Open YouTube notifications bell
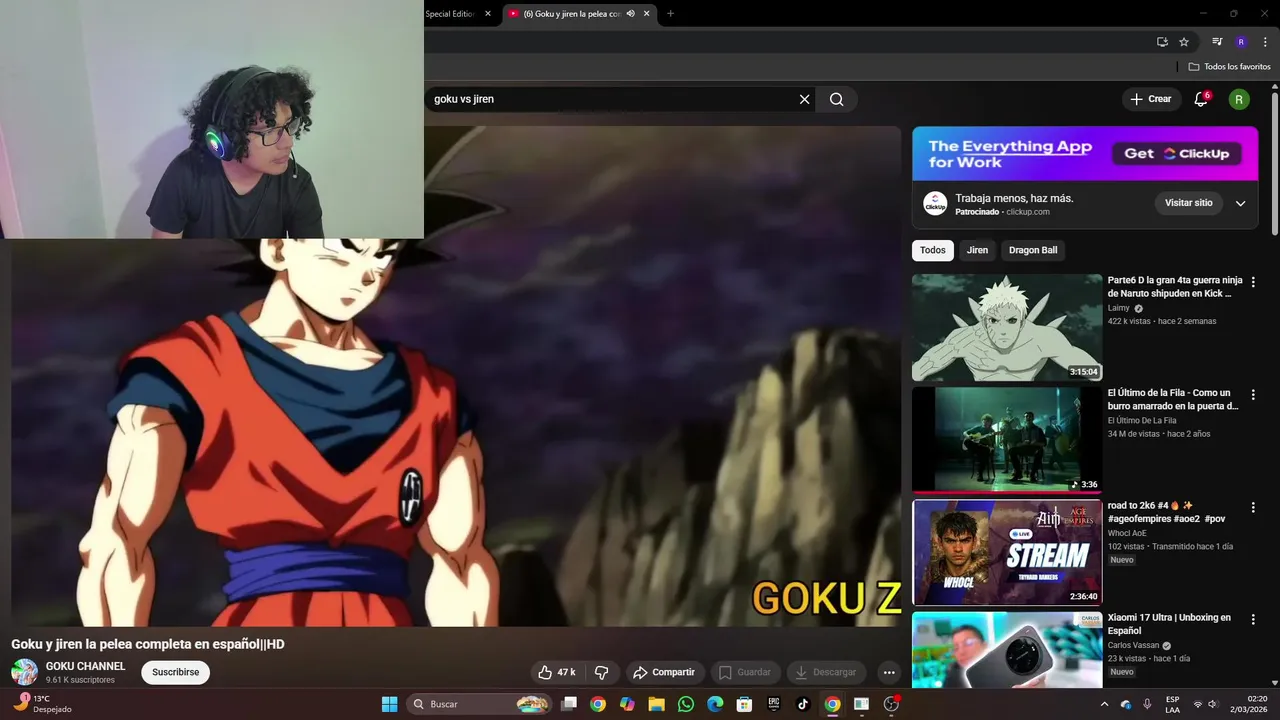Viewport: 1280px width, 720px height. tap(1202, 99)
